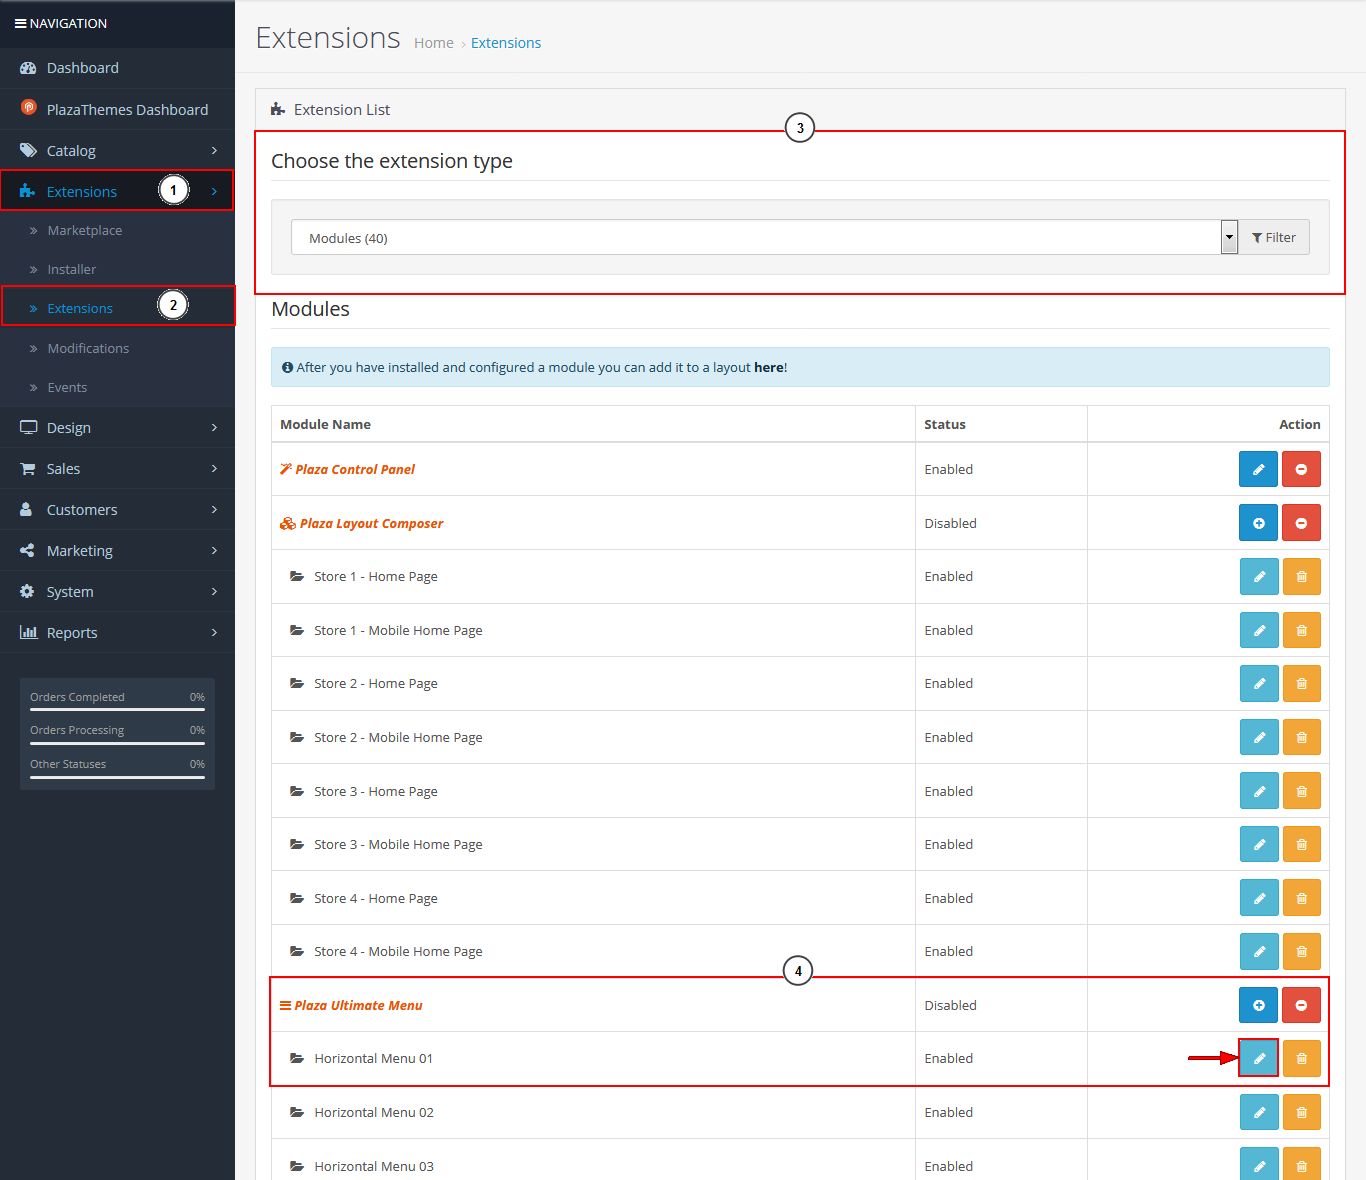Edit Store 1 - Mobile Home Page
The image size is (1366, 1180).
pos(1259,630)
